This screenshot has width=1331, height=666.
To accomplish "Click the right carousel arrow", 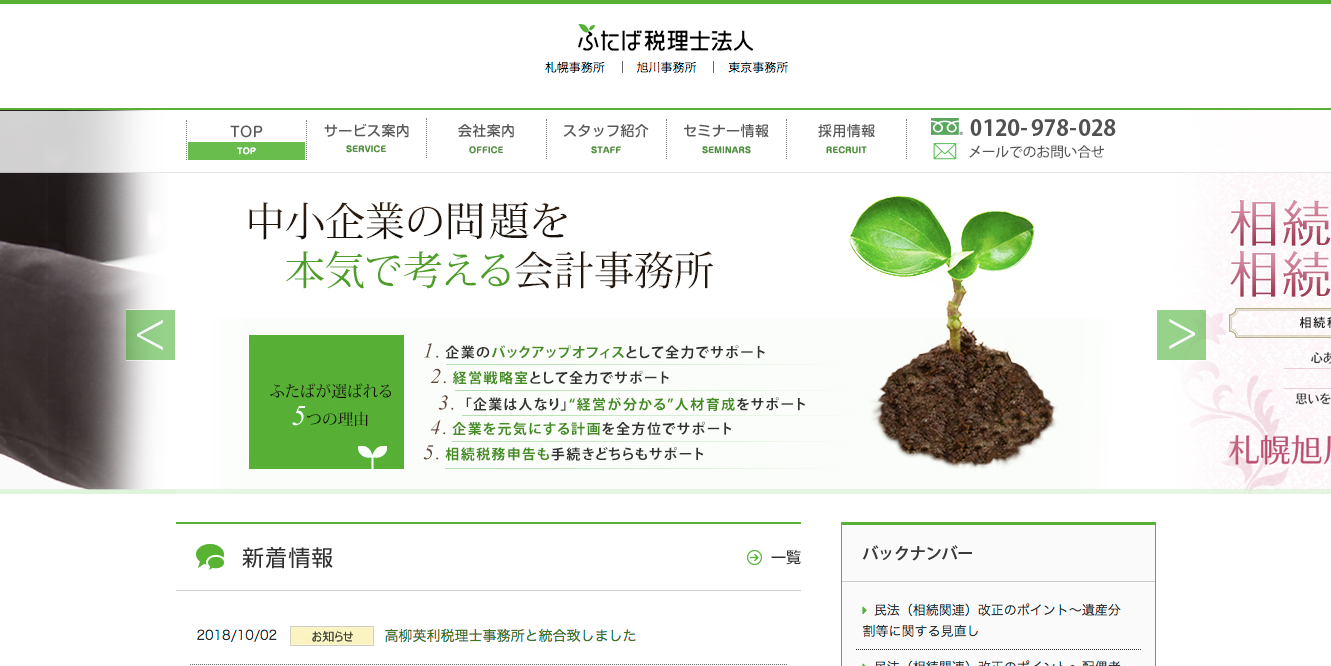I will point(1181,336).
